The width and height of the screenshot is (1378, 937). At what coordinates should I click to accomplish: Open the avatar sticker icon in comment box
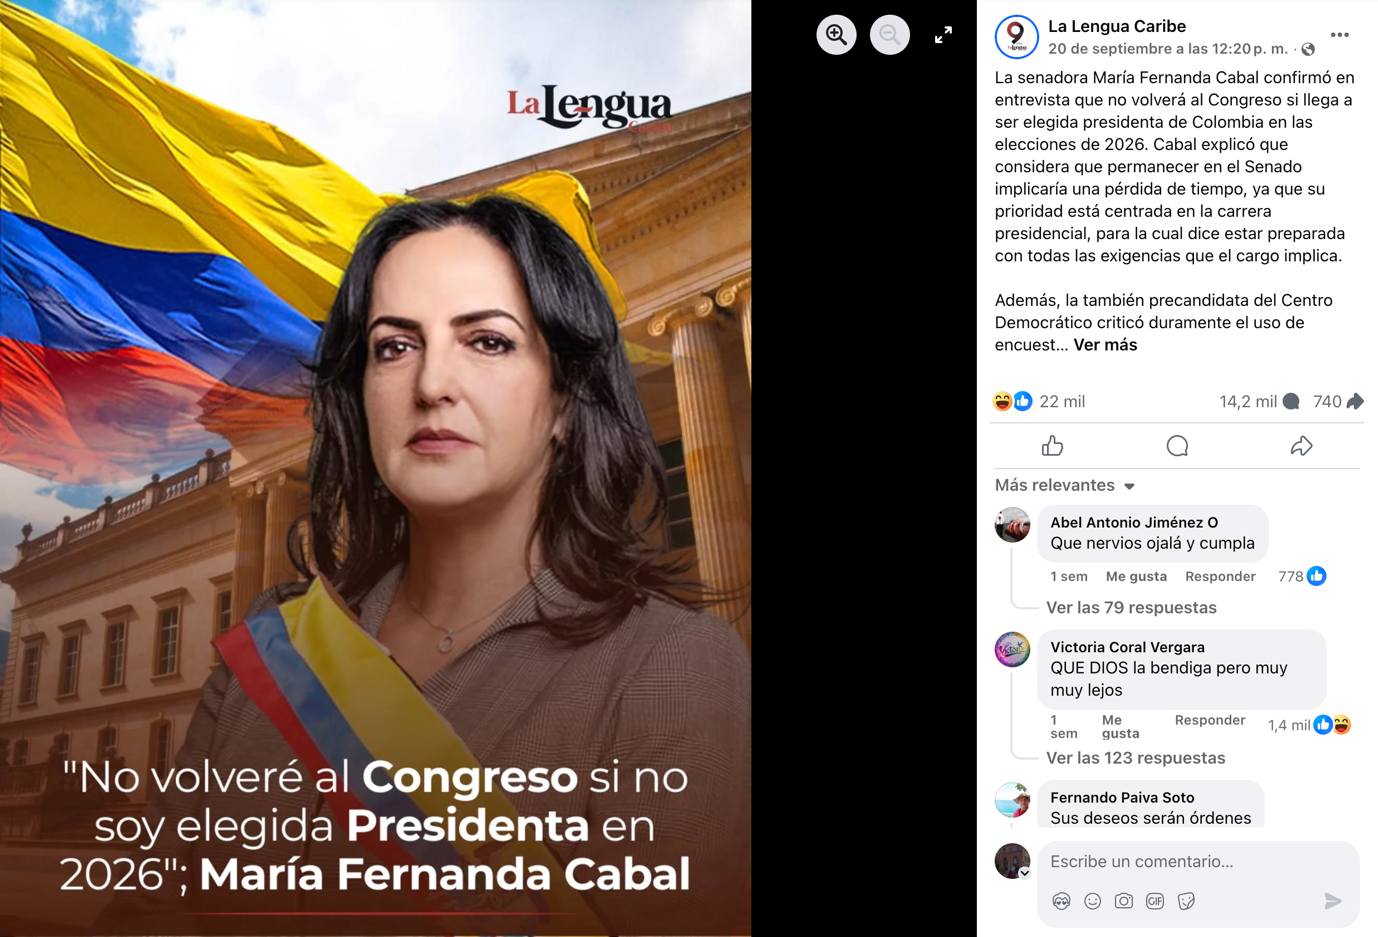tap(1062, 901)
